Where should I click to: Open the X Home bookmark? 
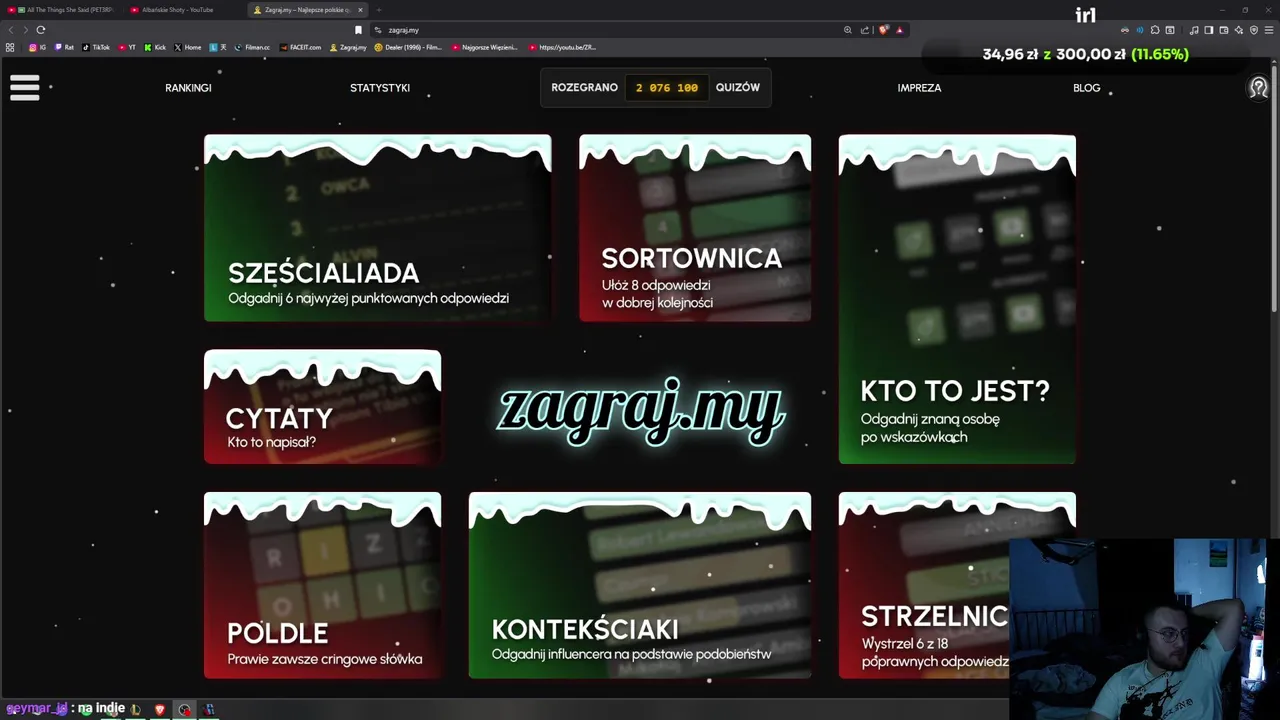tap(188, 47)
